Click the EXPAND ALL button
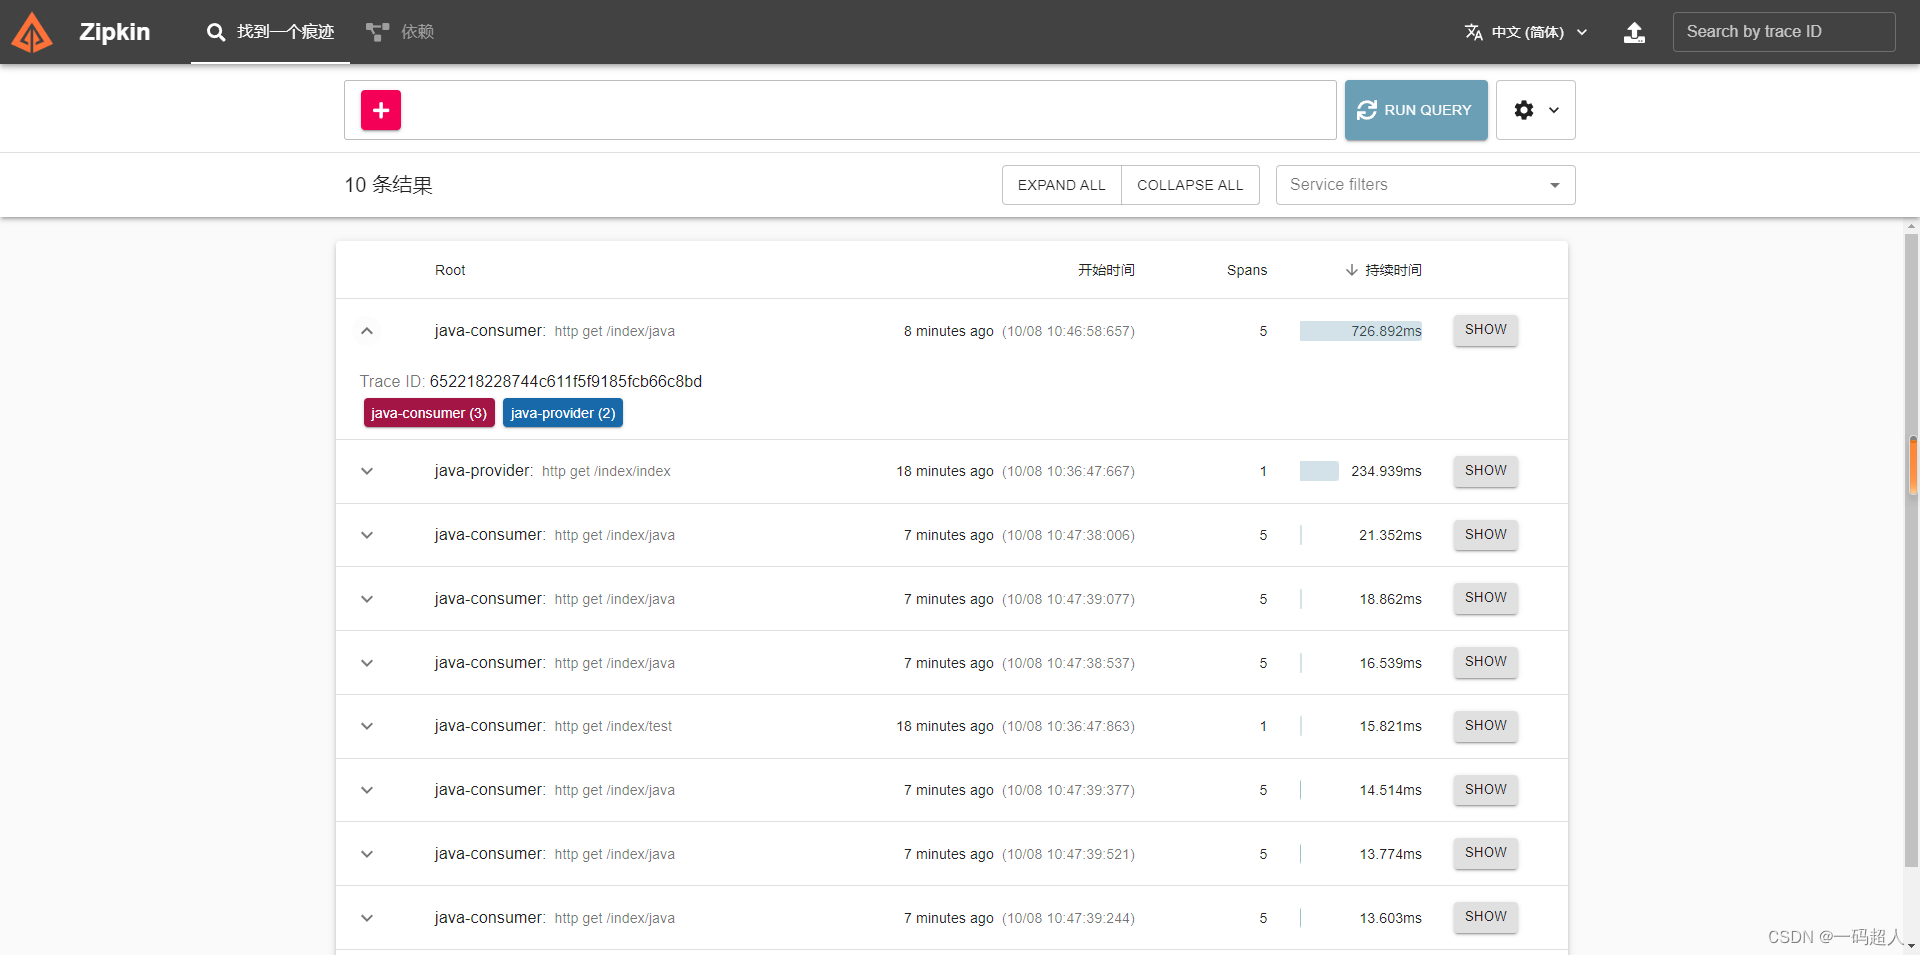Image resolution: width=1920 pixels, height=955 pixels. point(1062,185)
